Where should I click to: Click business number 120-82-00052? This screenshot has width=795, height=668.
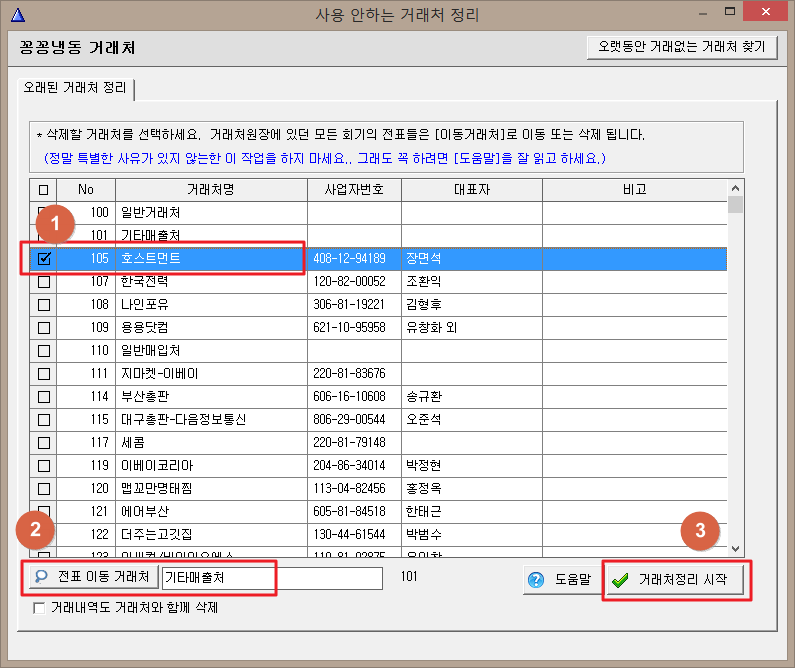pos(349,282)
